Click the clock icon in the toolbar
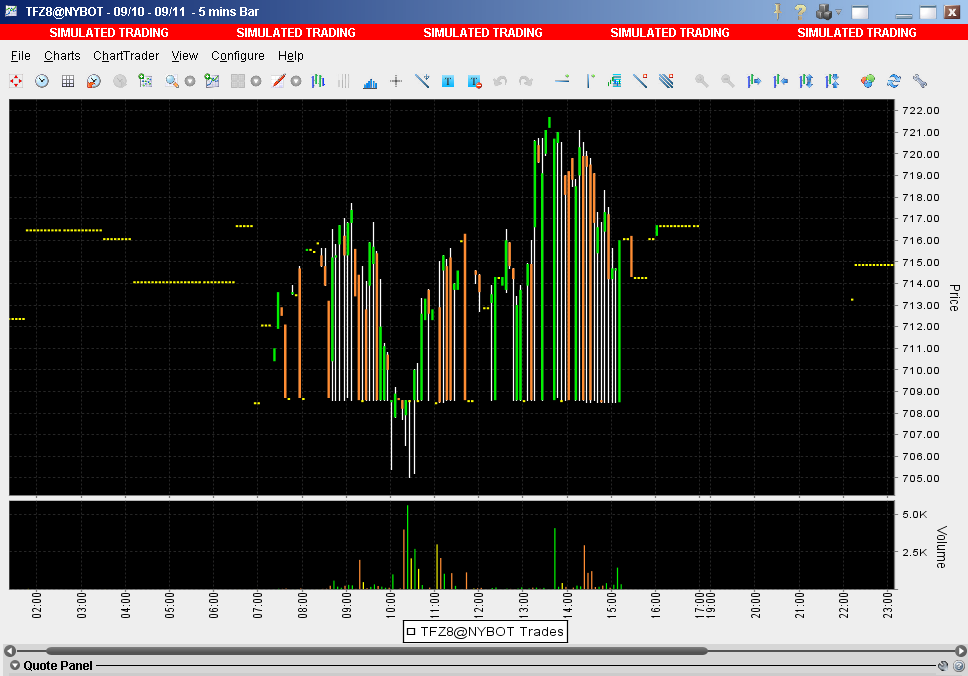The image size is (968, 676). [42, 81]
